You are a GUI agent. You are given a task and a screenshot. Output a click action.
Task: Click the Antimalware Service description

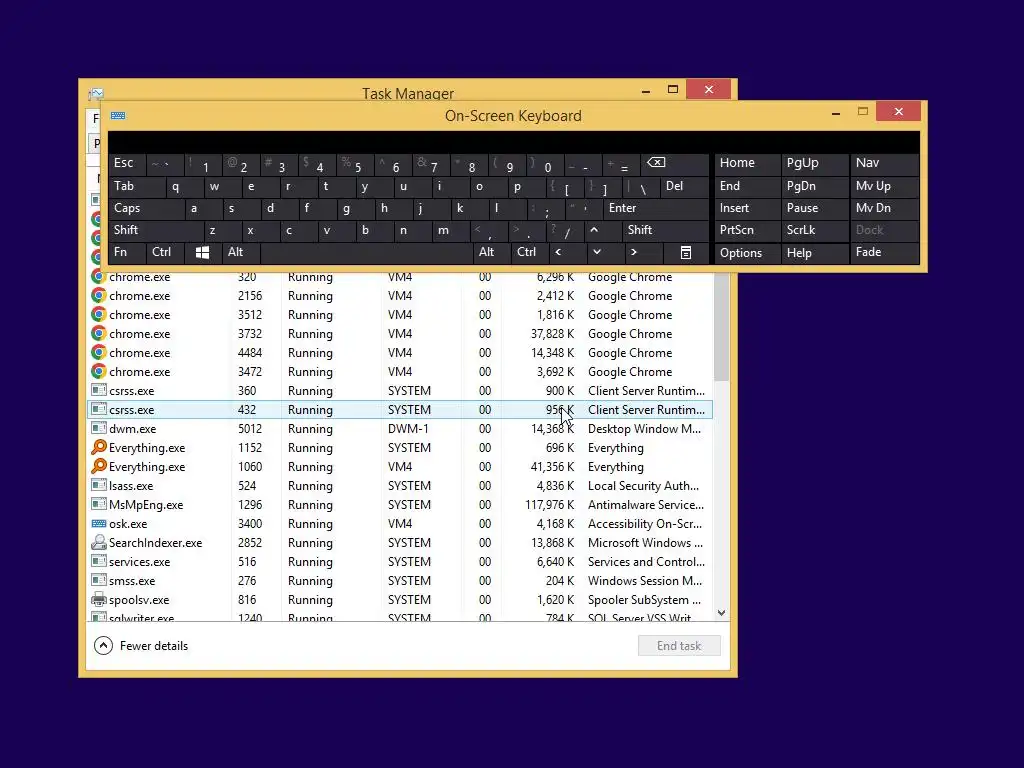coord(646,505)
